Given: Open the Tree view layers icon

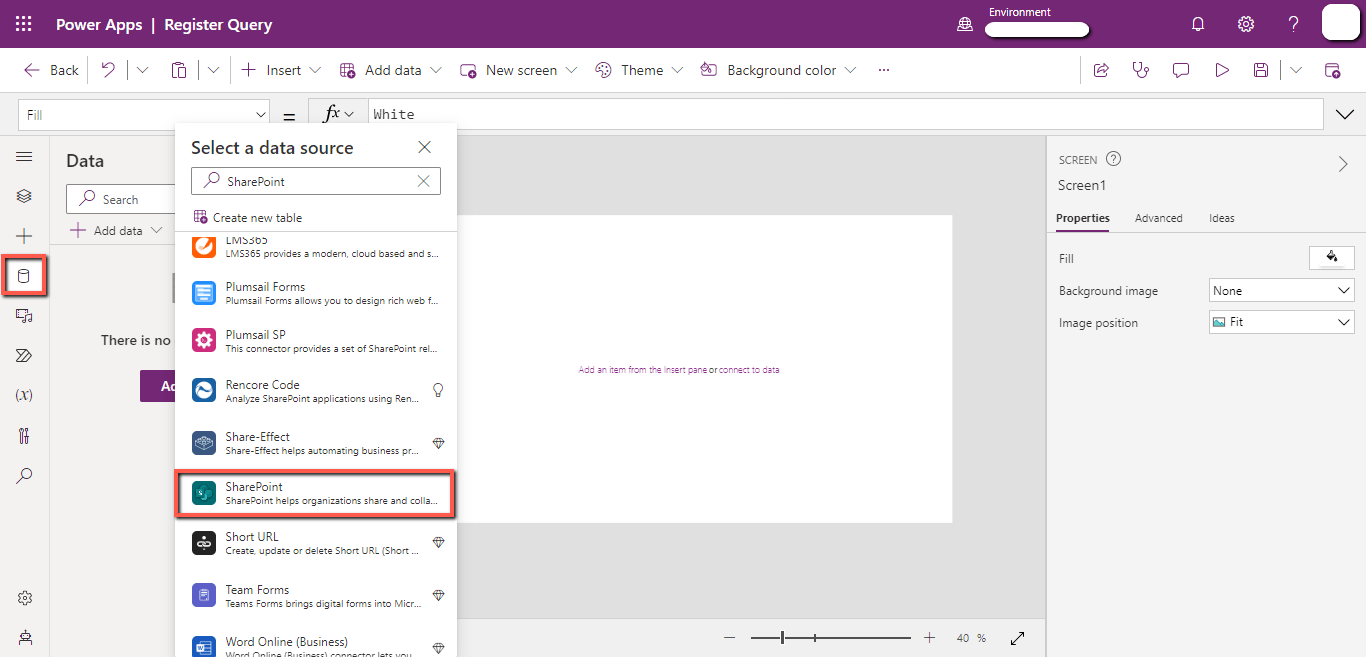Looking at the screenshot, I should click(24, 196).
